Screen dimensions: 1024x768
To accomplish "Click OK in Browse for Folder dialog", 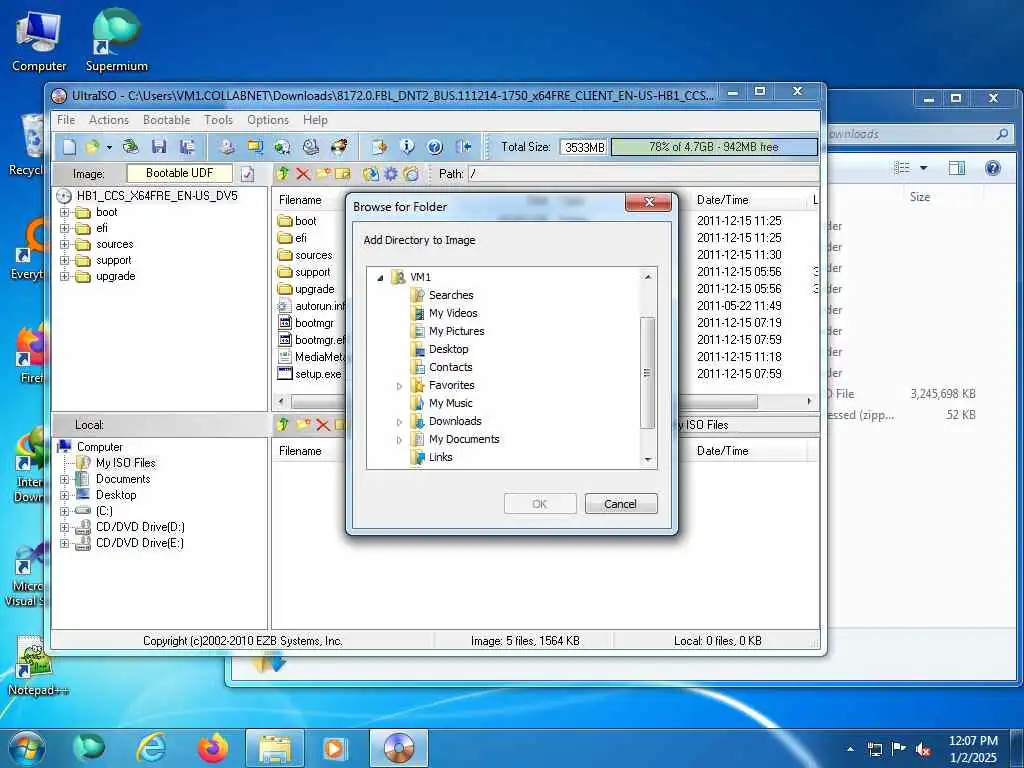I will 539,504.
